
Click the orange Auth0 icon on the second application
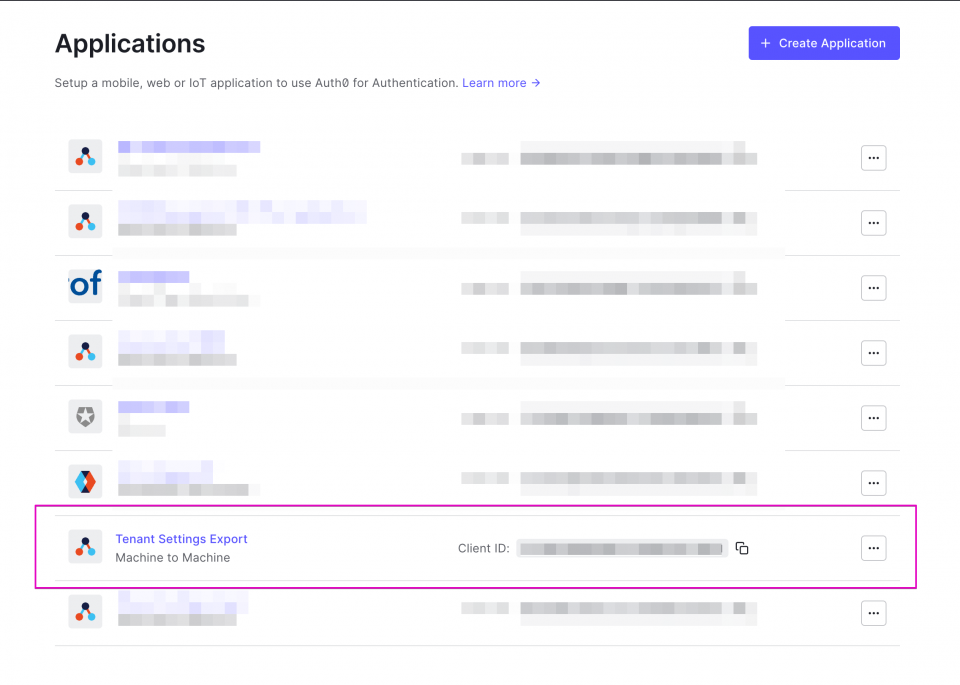click(x=84, y=221)
